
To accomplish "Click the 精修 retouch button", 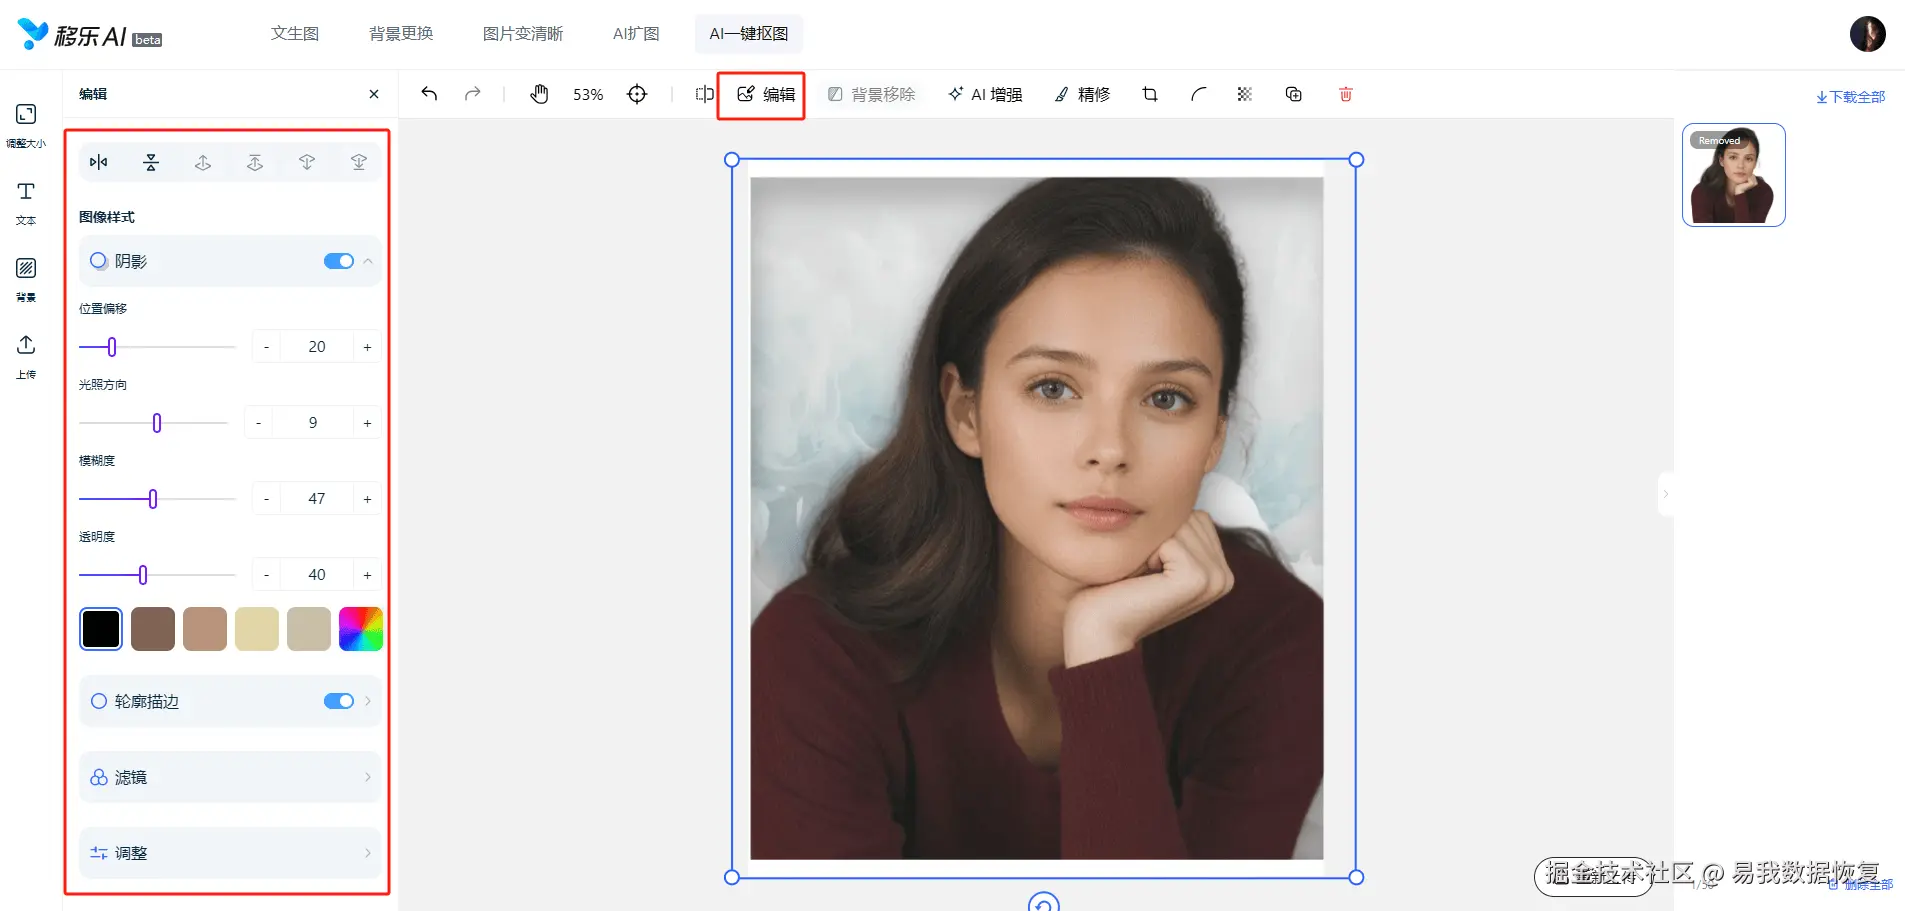I will point(1082,94).
